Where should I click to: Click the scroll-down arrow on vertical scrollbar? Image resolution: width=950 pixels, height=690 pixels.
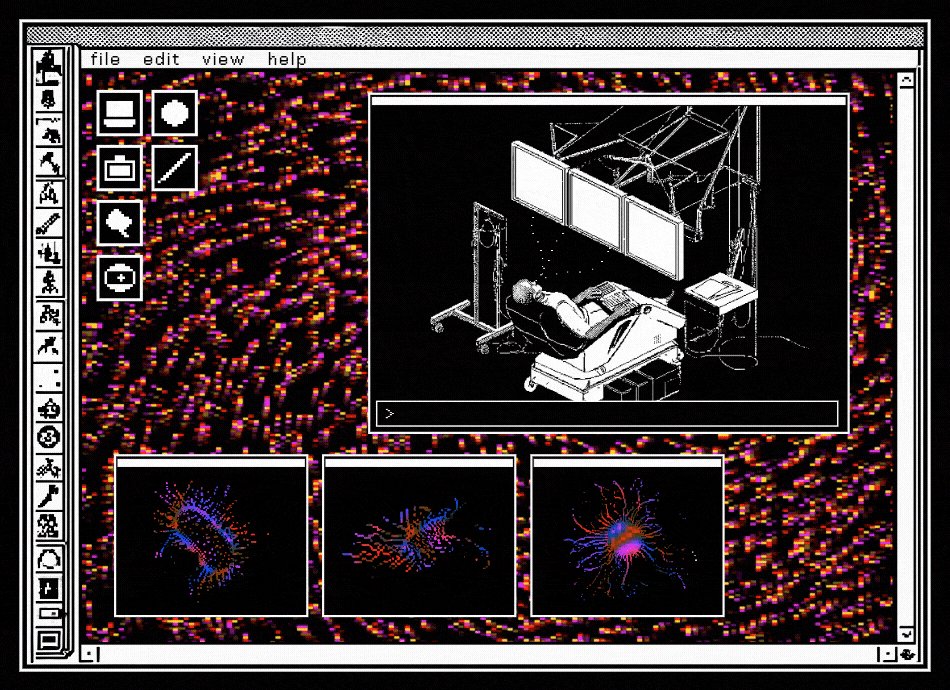pos(906,634)
